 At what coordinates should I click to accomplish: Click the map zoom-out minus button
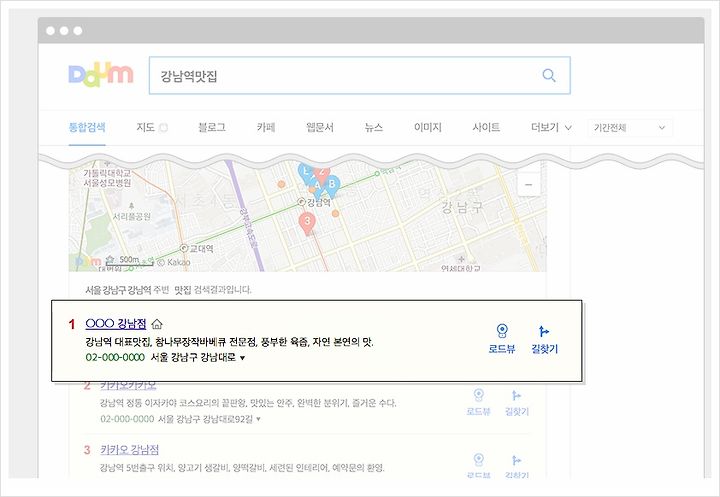529,185
